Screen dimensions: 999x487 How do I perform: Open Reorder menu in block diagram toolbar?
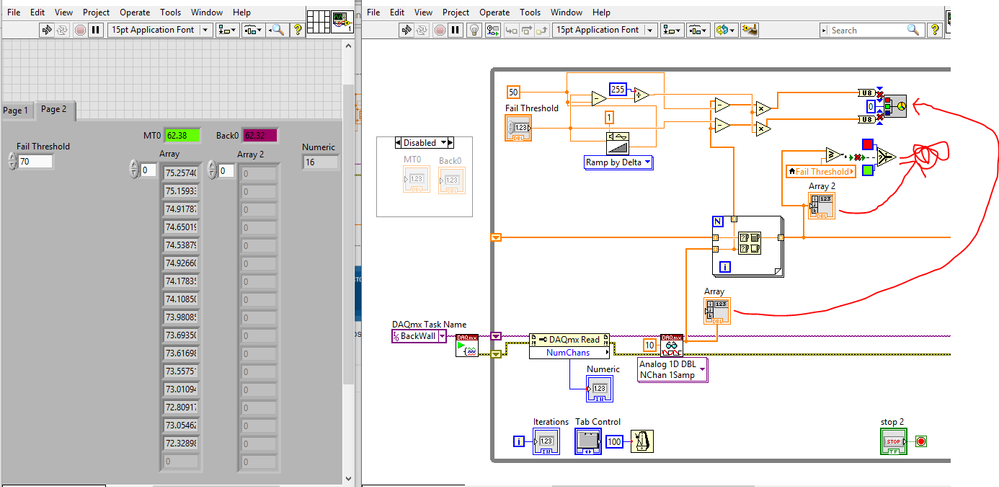point(726,30)
